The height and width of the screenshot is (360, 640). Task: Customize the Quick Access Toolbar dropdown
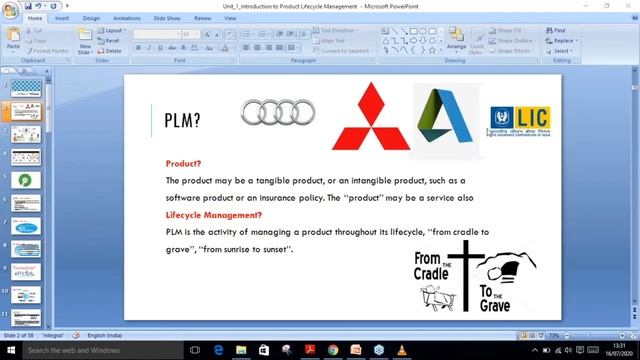click(67, 6)
